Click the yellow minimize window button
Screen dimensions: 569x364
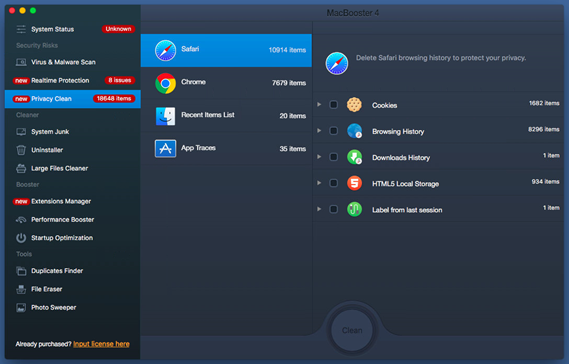click(22, 11)
